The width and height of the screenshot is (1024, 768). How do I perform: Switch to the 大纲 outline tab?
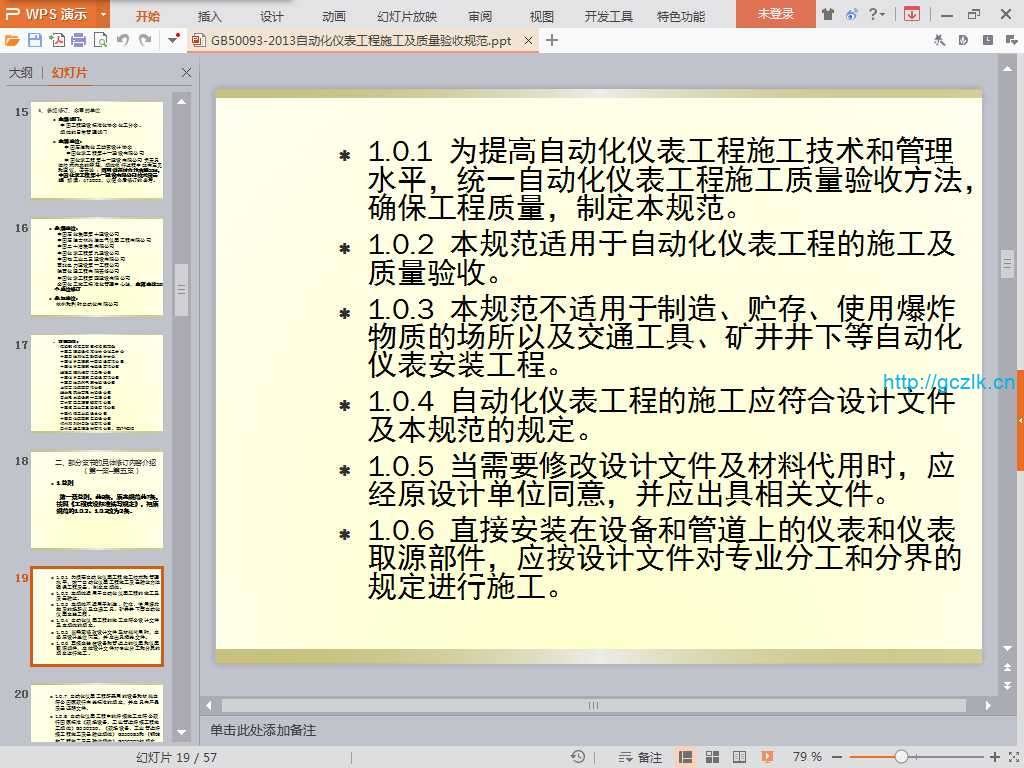pos(21,73)
